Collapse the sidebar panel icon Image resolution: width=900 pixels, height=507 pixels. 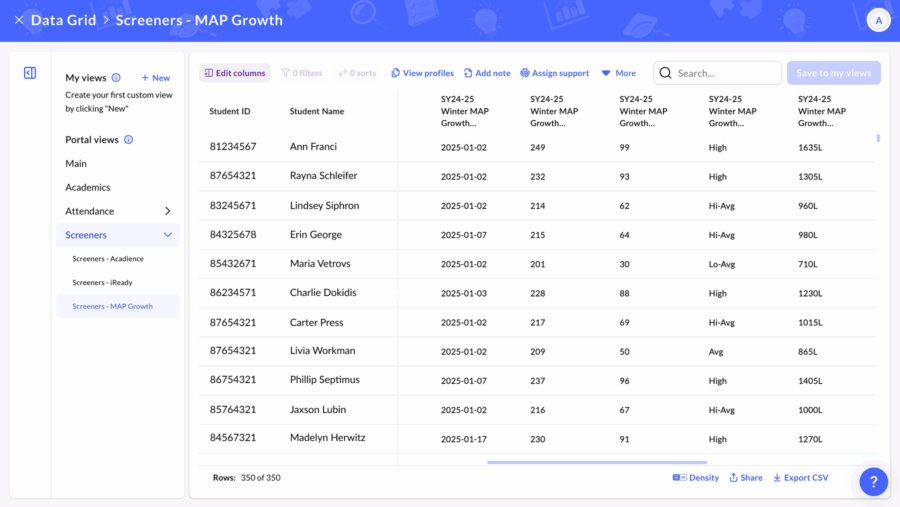click(x=30, y=73)
